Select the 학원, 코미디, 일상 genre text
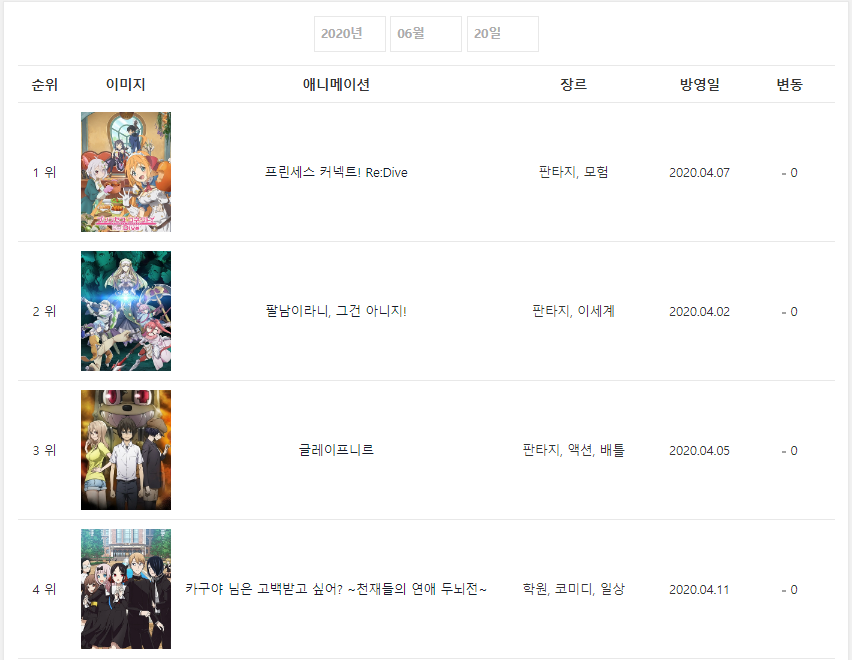Viewport: 852px width, 660px height. (x=573, y=589)
